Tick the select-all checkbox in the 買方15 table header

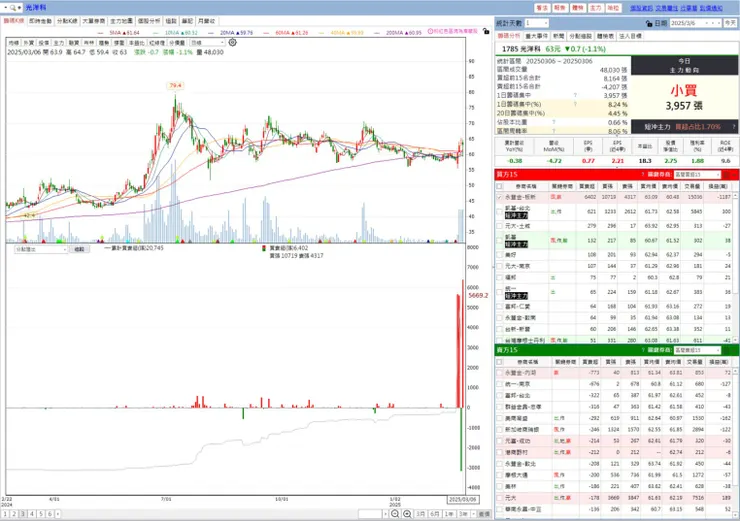pyautogui.click(x=499, y=186)
